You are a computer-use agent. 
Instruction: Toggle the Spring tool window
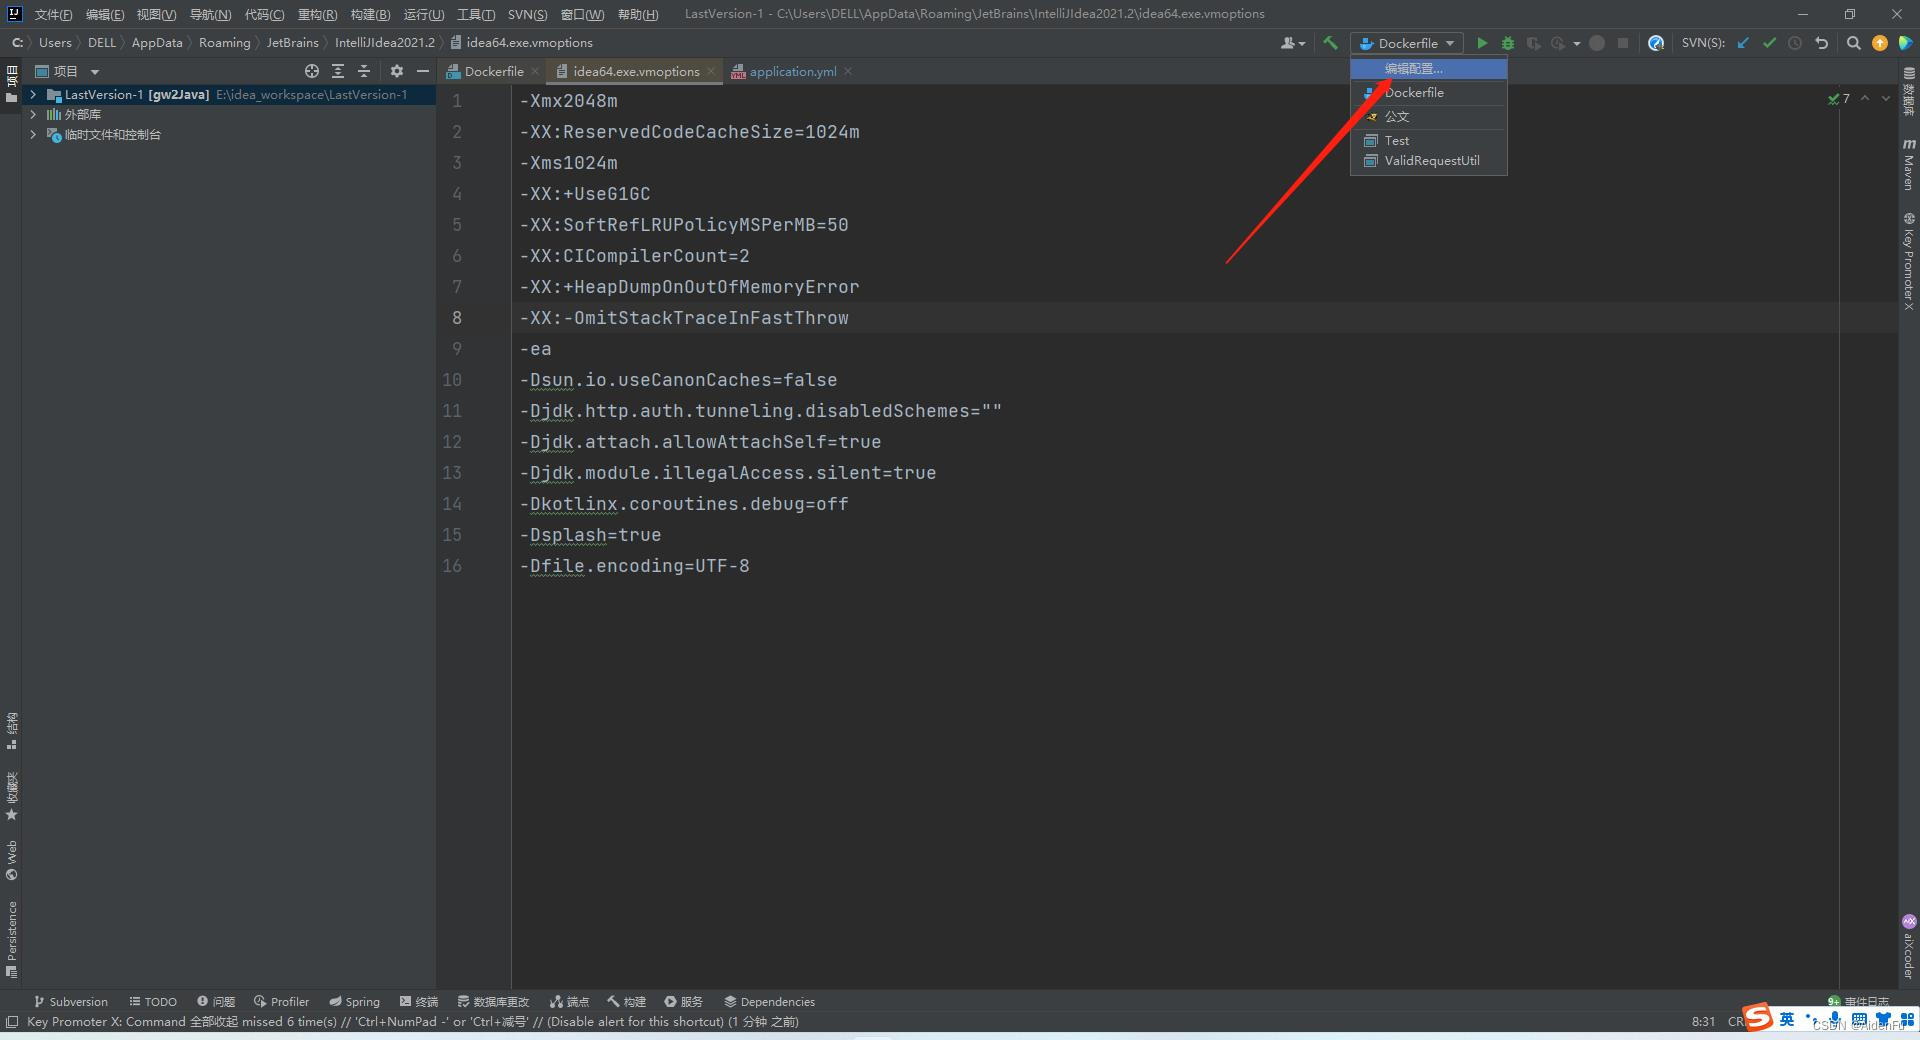pos(354,1001)
